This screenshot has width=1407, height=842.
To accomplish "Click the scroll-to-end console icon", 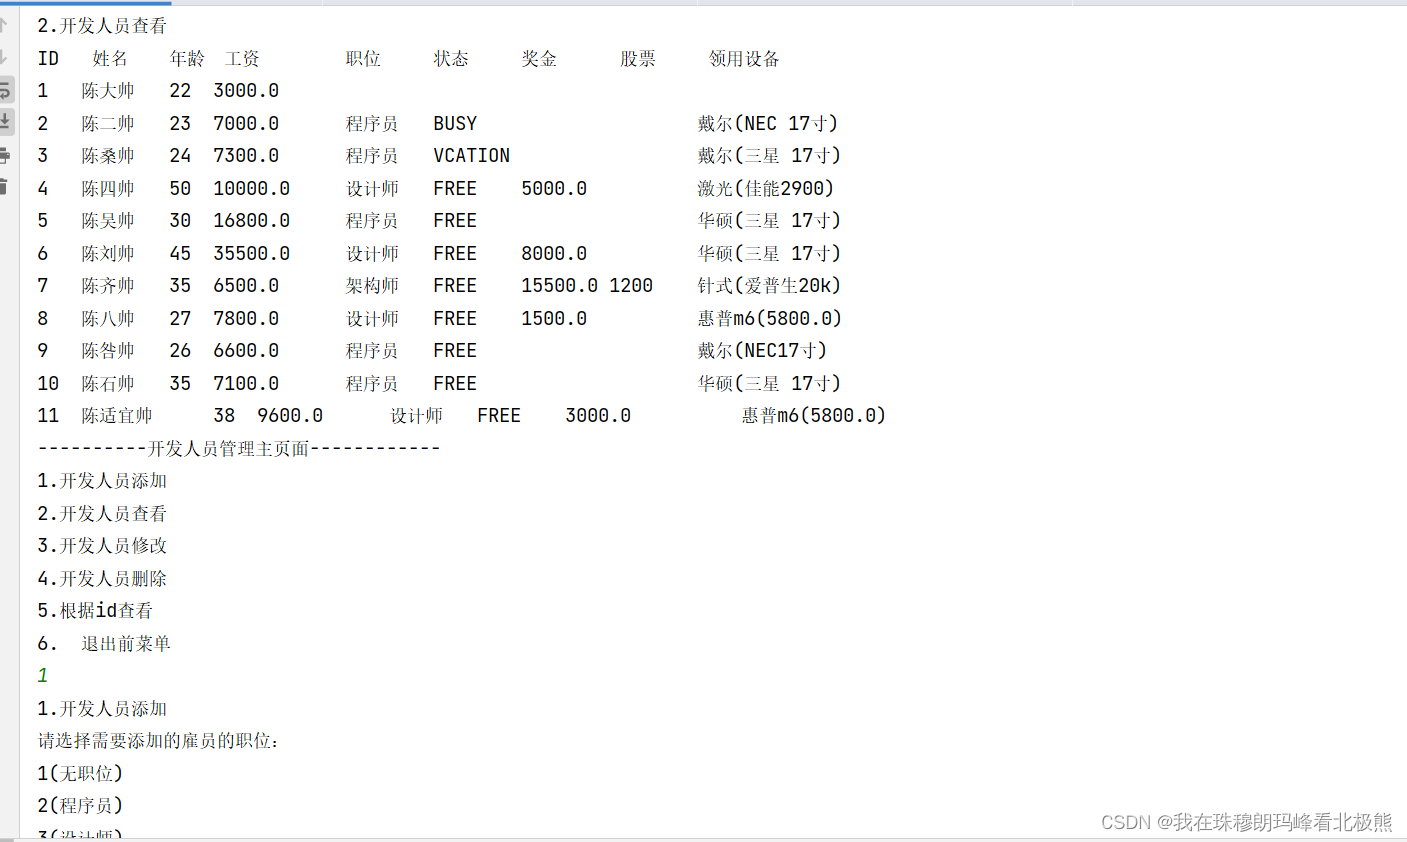I will [5, 122].
